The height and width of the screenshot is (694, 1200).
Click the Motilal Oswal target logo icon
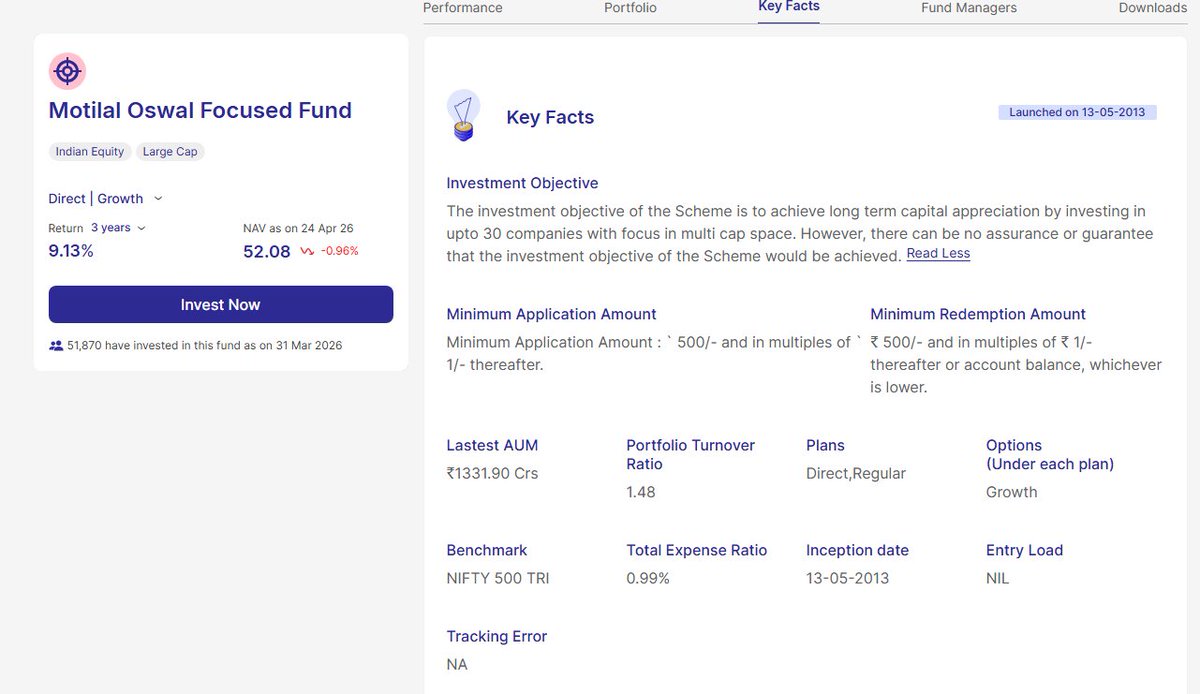click(67, 71)
